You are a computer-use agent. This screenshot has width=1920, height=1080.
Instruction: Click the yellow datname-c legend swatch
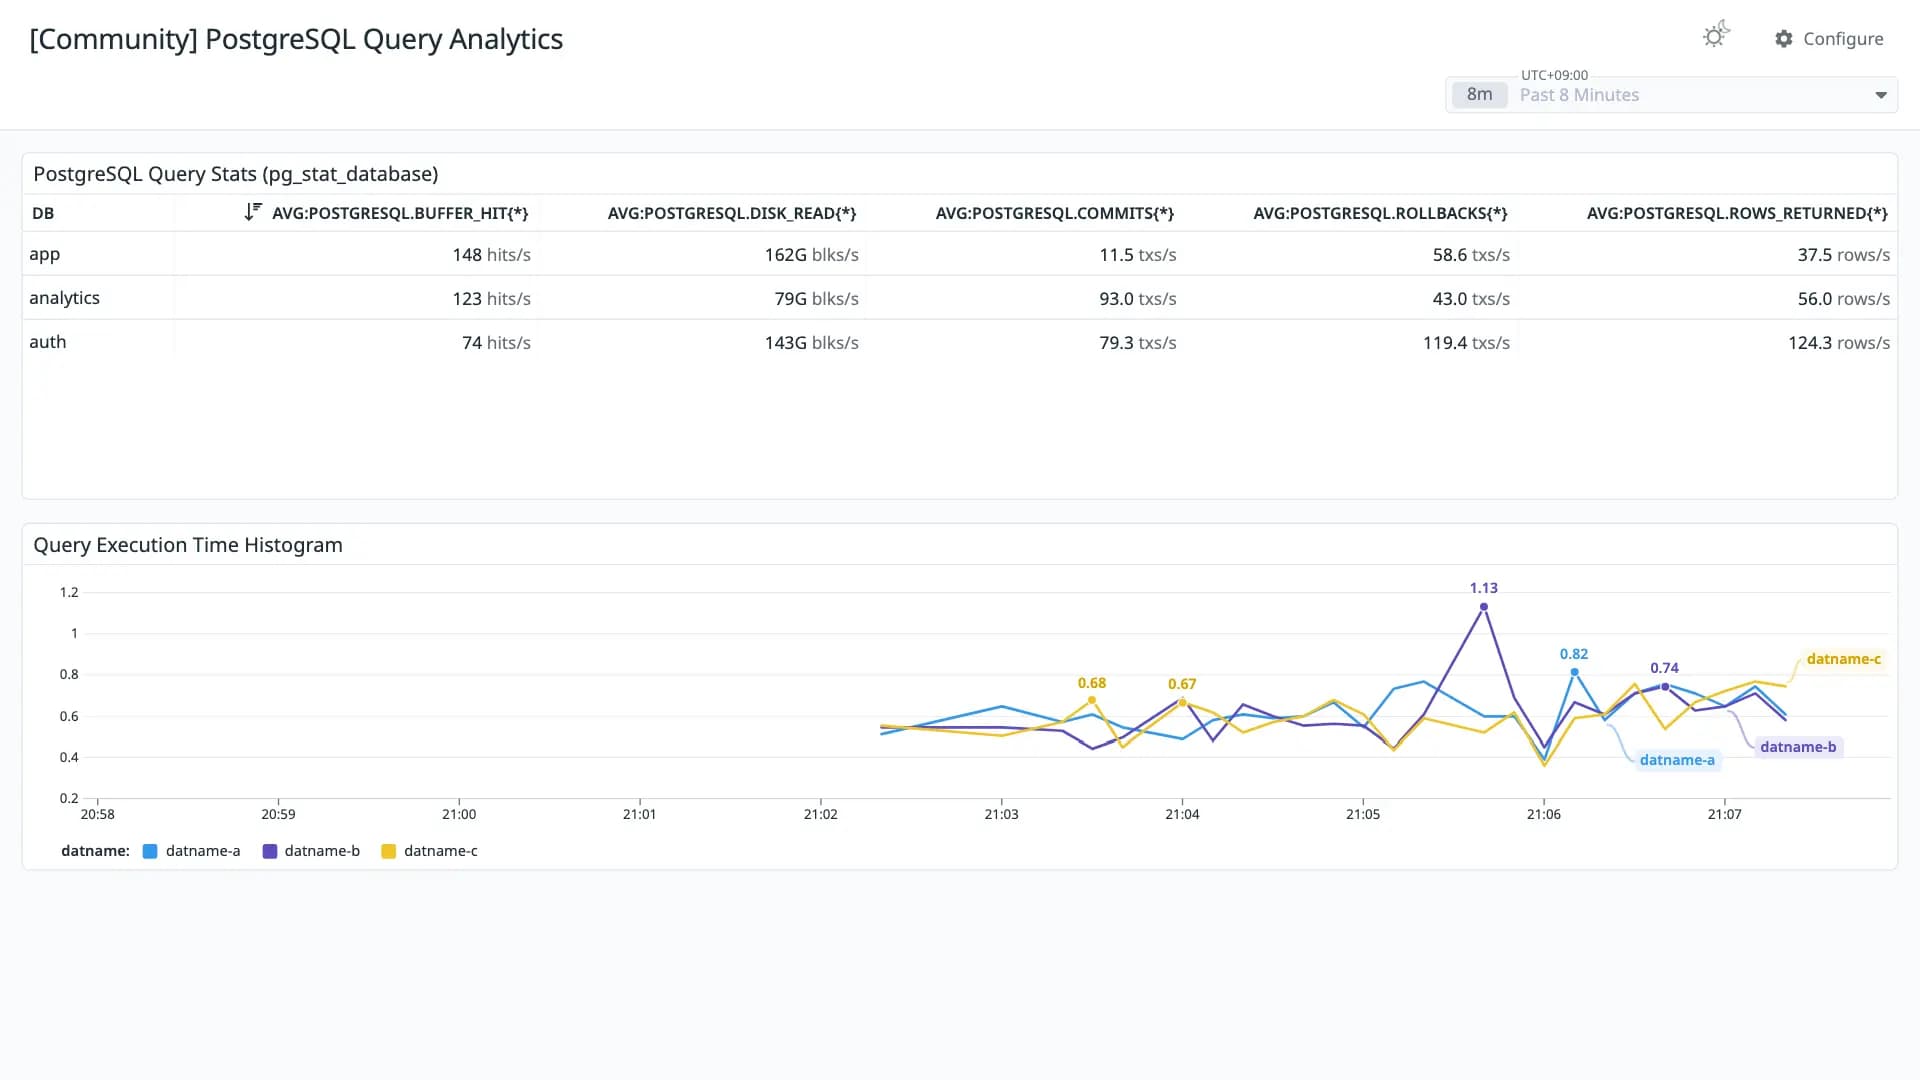pyautogui.click(x=388, y=851)
